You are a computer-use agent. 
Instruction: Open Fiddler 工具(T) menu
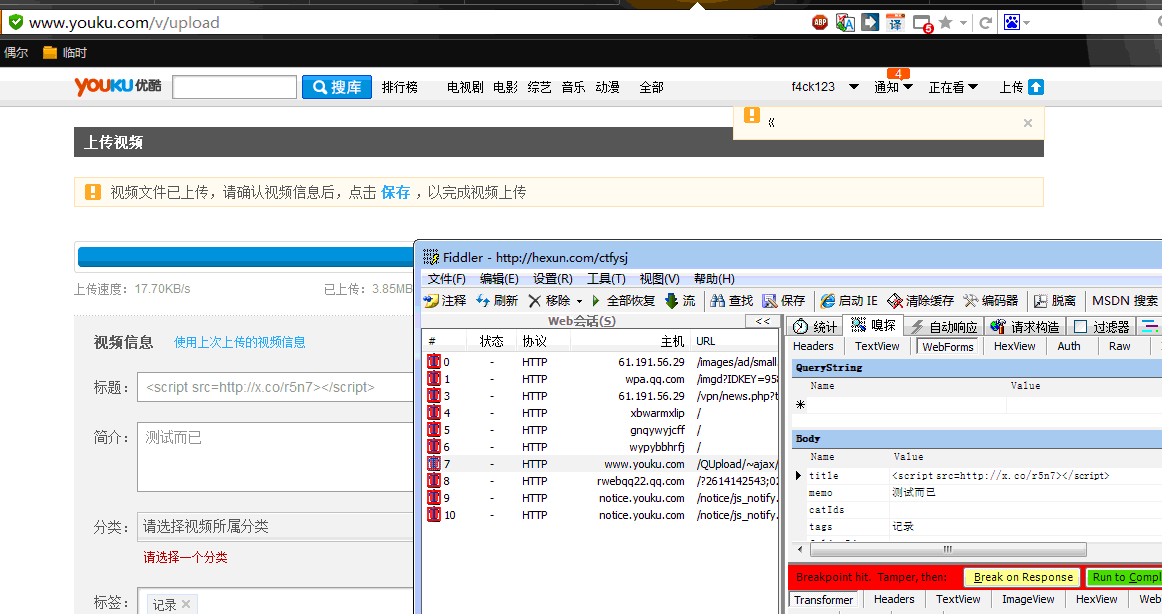point(606,278)
